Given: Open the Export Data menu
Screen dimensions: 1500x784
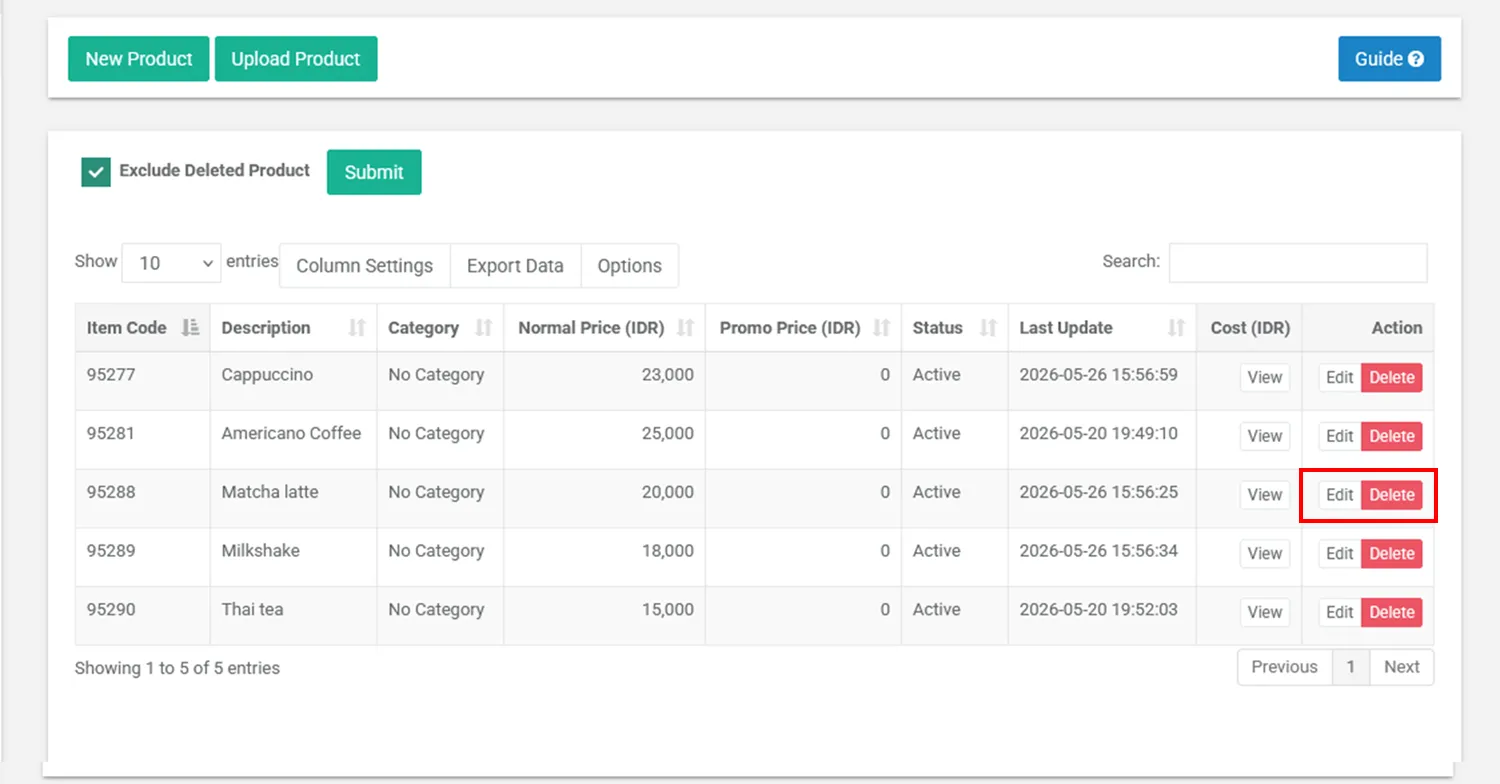Looking at the screenshot, I should [x=515, y=266].
